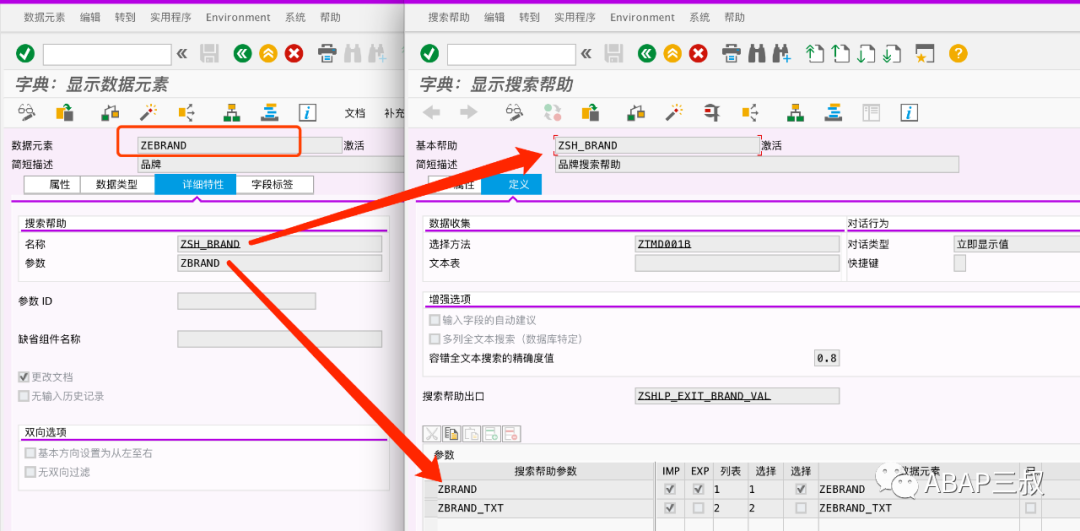Click red Cancel icon in data element window
Viewport: 1080px width, 531px height.
[x=294, y=54]
